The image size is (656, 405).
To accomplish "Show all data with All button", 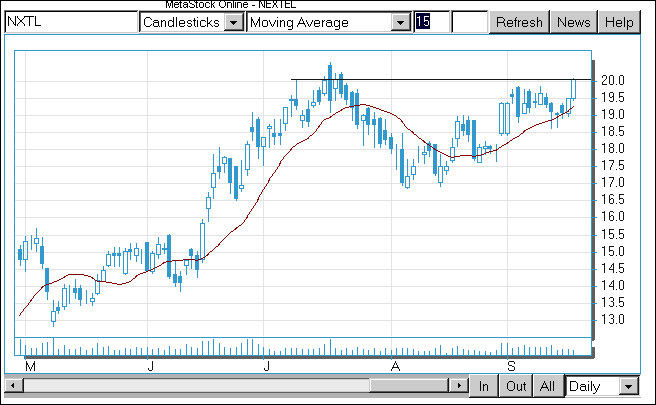I will click(x=547, y=386).
